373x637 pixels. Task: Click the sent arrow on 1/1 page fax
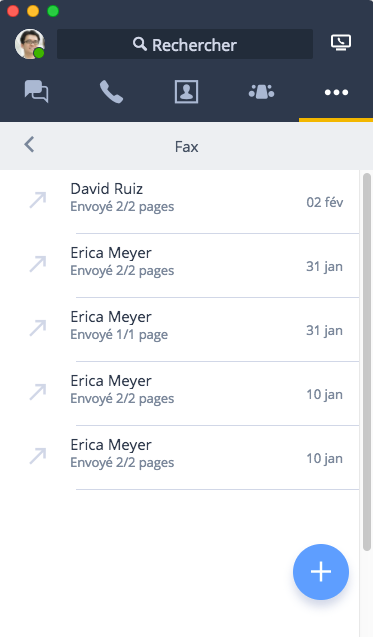click(38, 328)
